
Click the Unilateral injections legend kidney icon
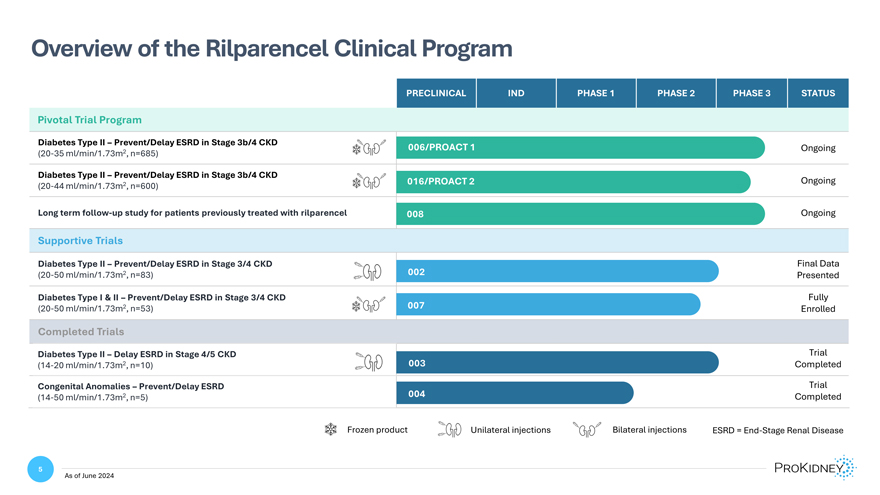pos(450,429)
